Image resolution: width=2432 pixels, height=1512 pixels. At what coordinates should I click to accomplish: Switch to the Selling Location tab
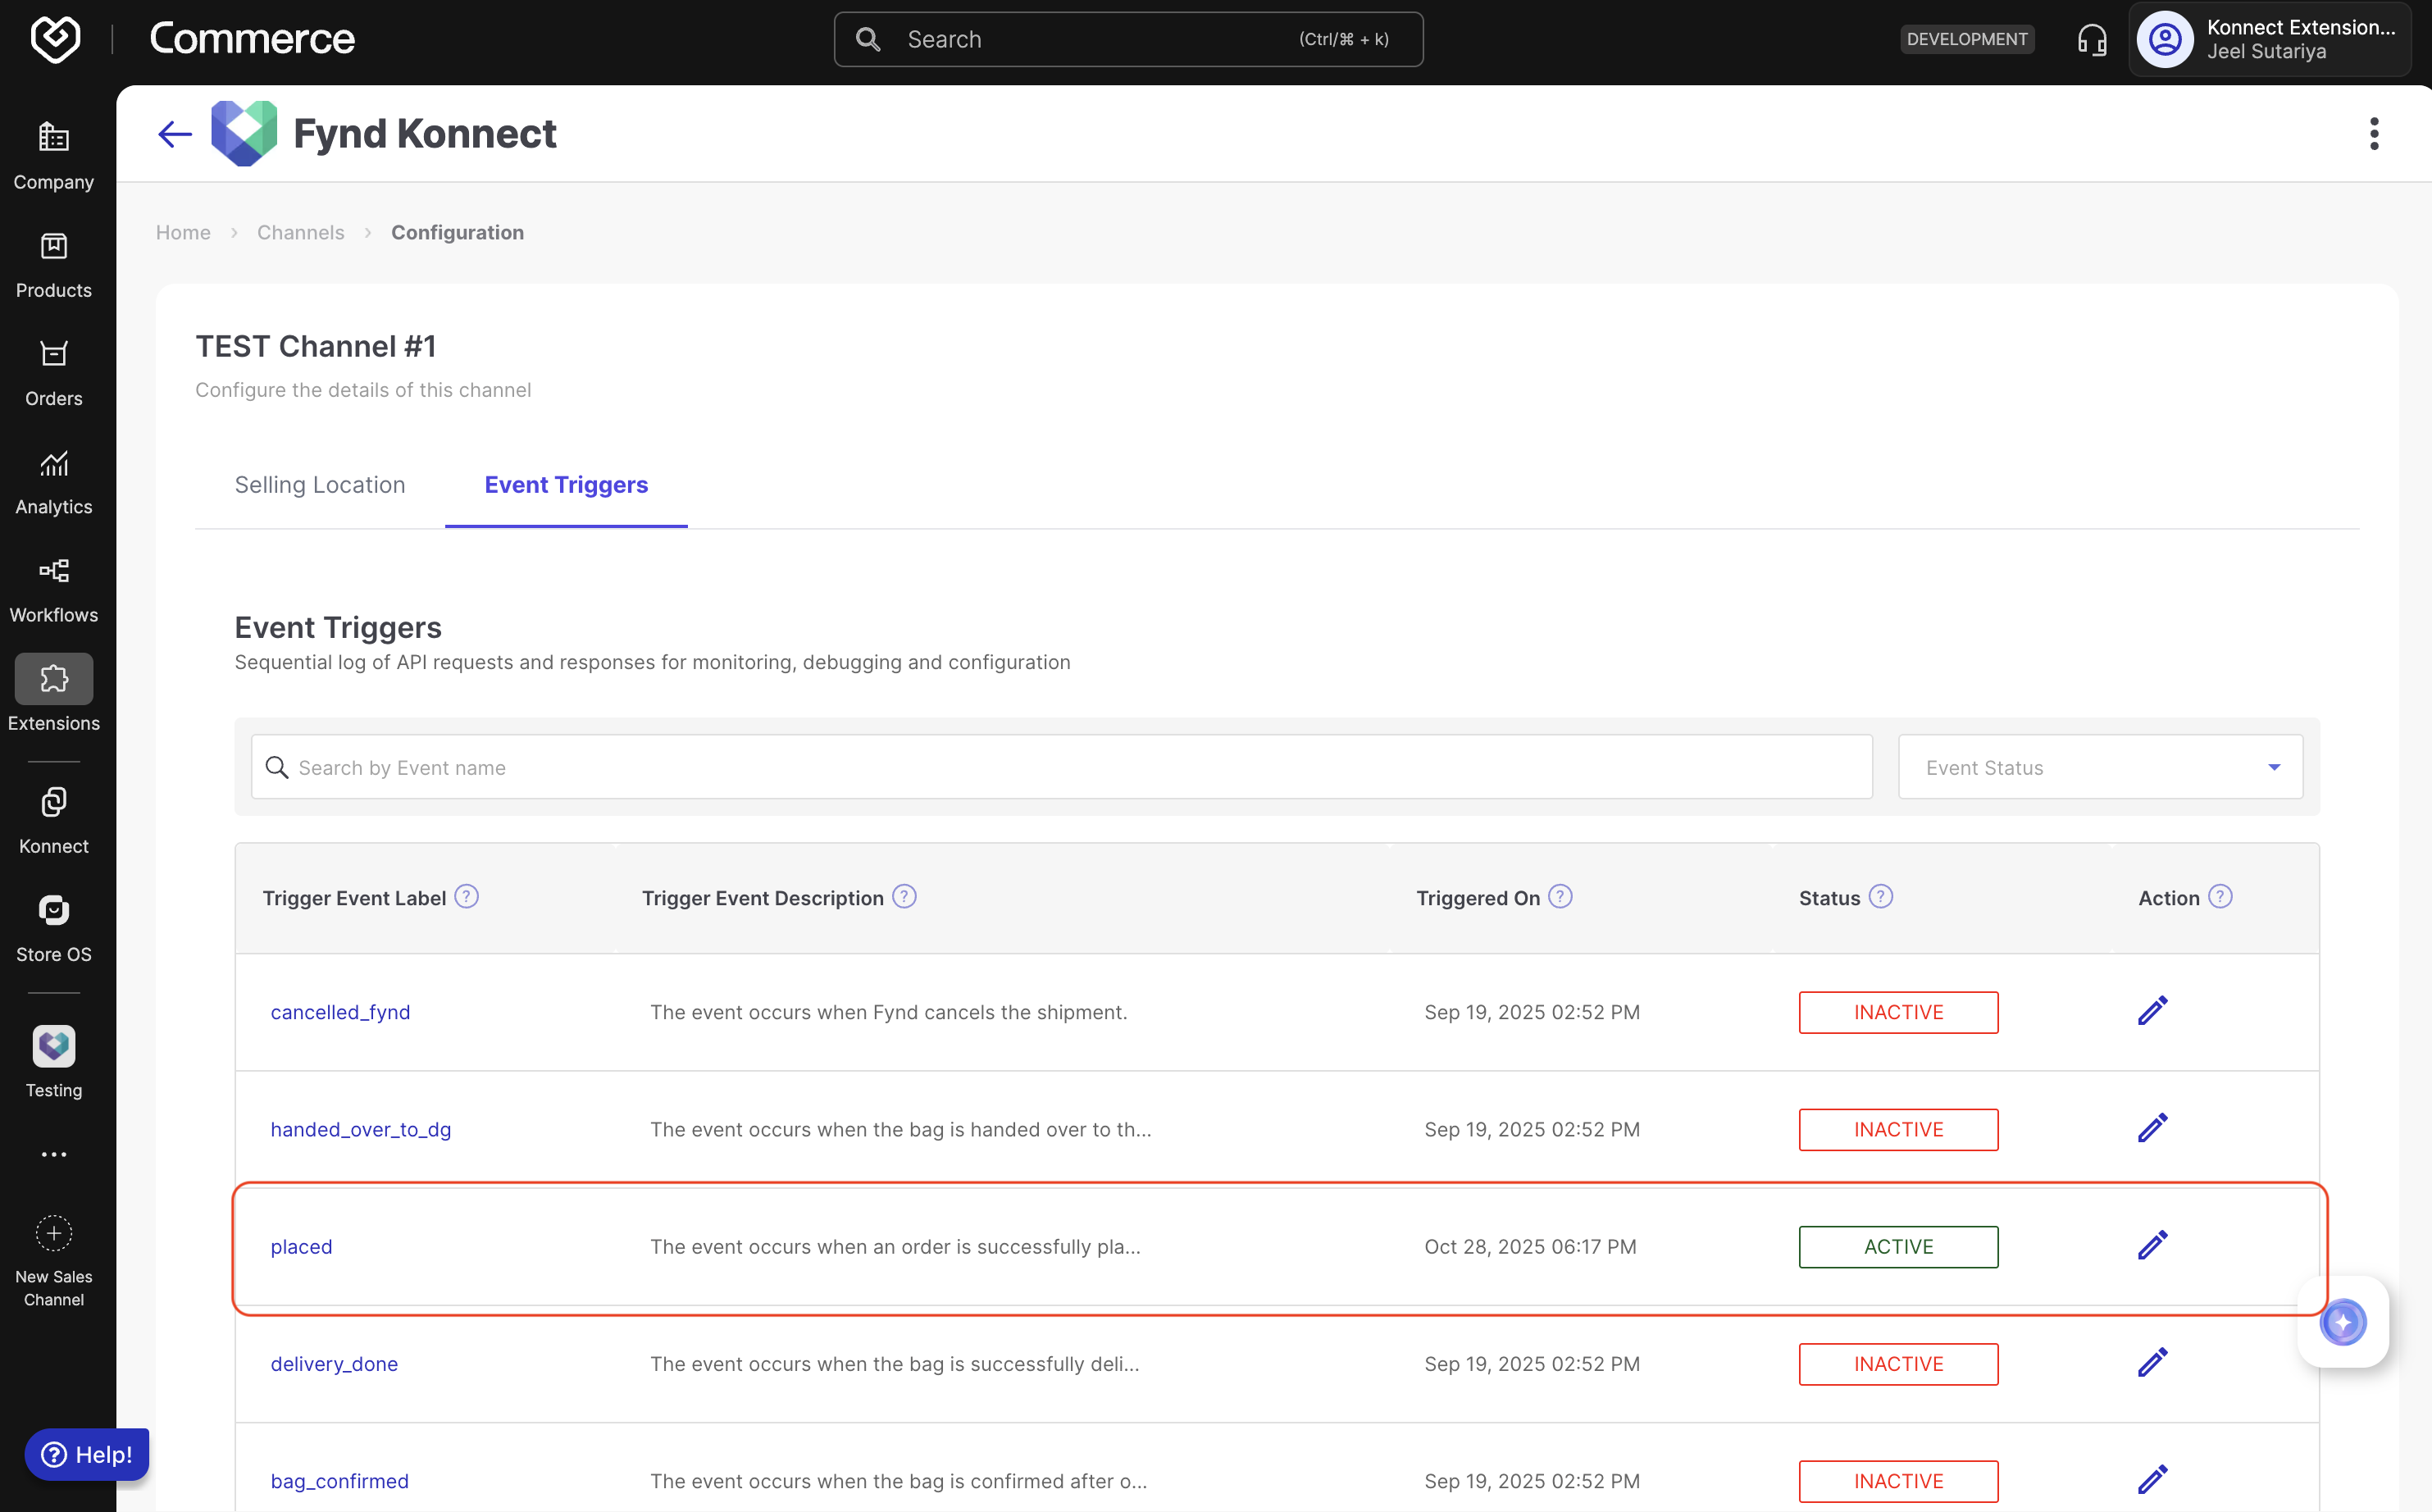(320, 485)
